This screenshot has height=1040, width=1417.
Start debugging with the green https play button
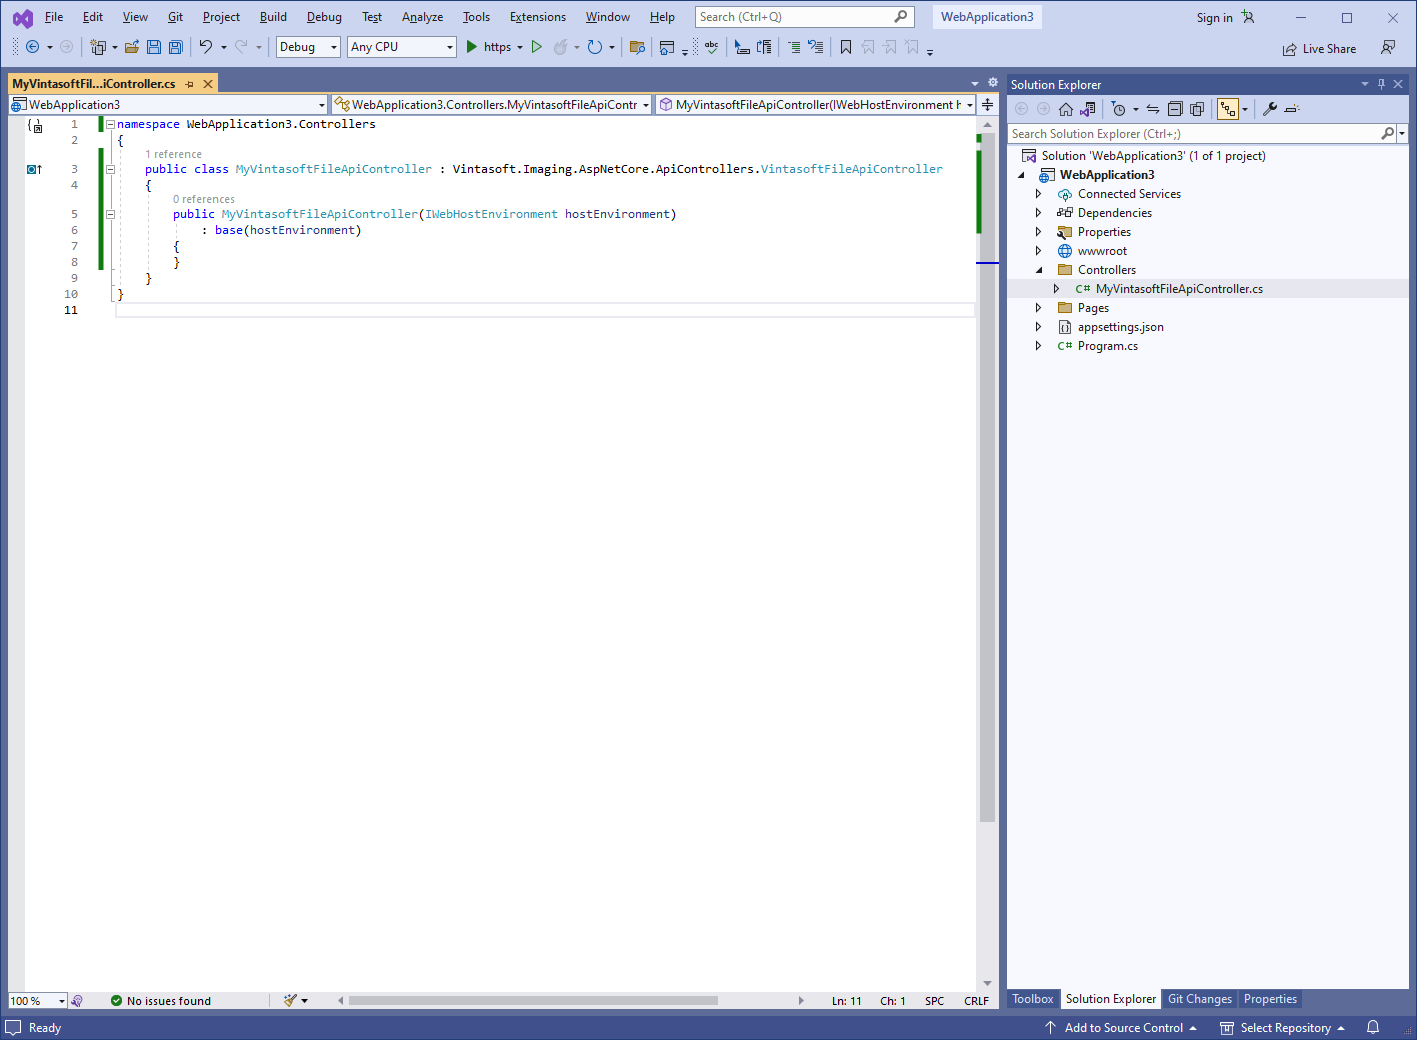coord(472,47)
